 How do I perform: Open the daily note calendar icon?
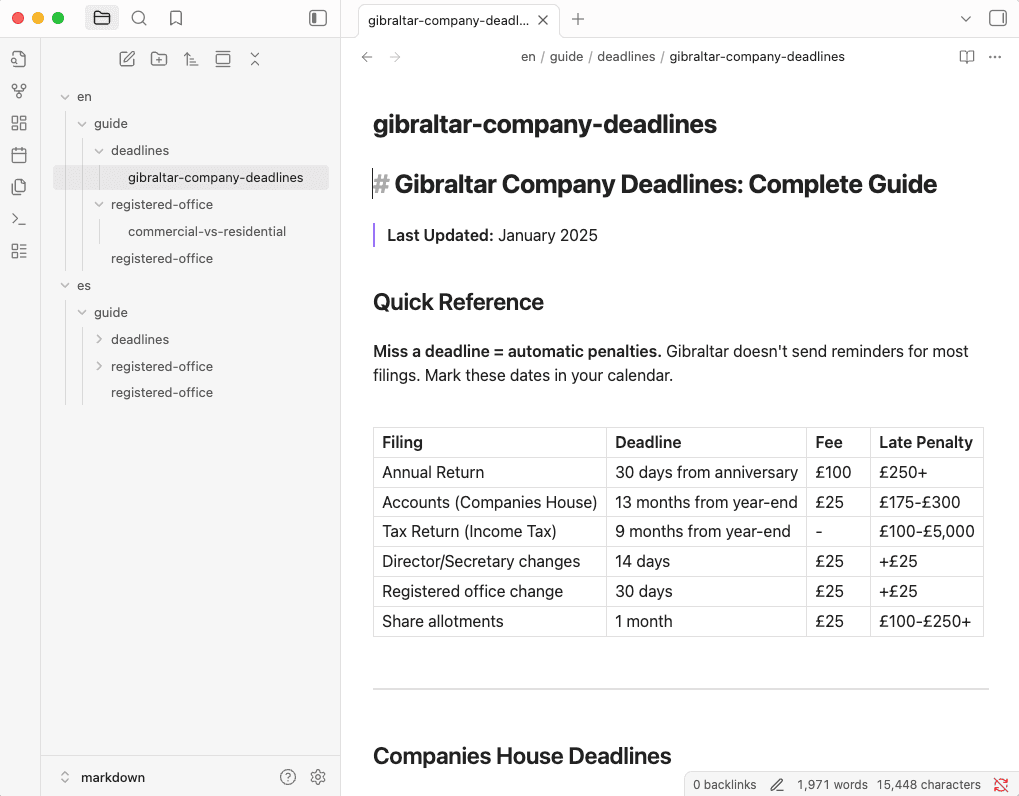[18, 155]
